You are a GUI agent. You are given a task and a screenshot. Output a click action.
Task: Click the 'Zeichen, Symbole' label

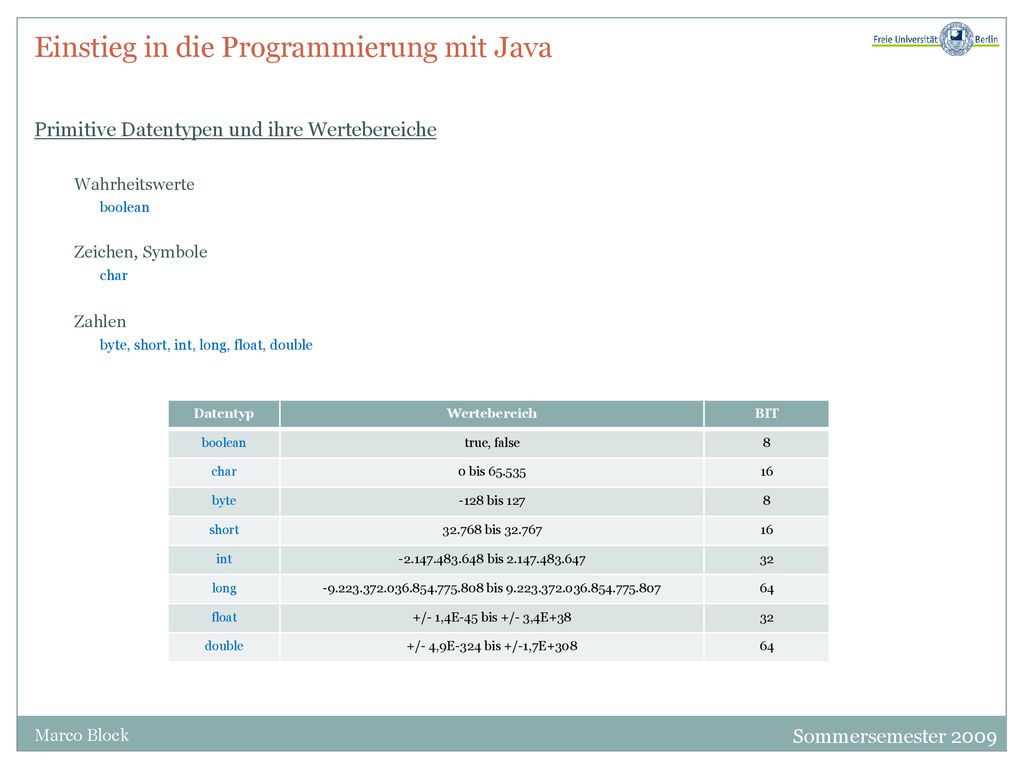click(140, 252)
